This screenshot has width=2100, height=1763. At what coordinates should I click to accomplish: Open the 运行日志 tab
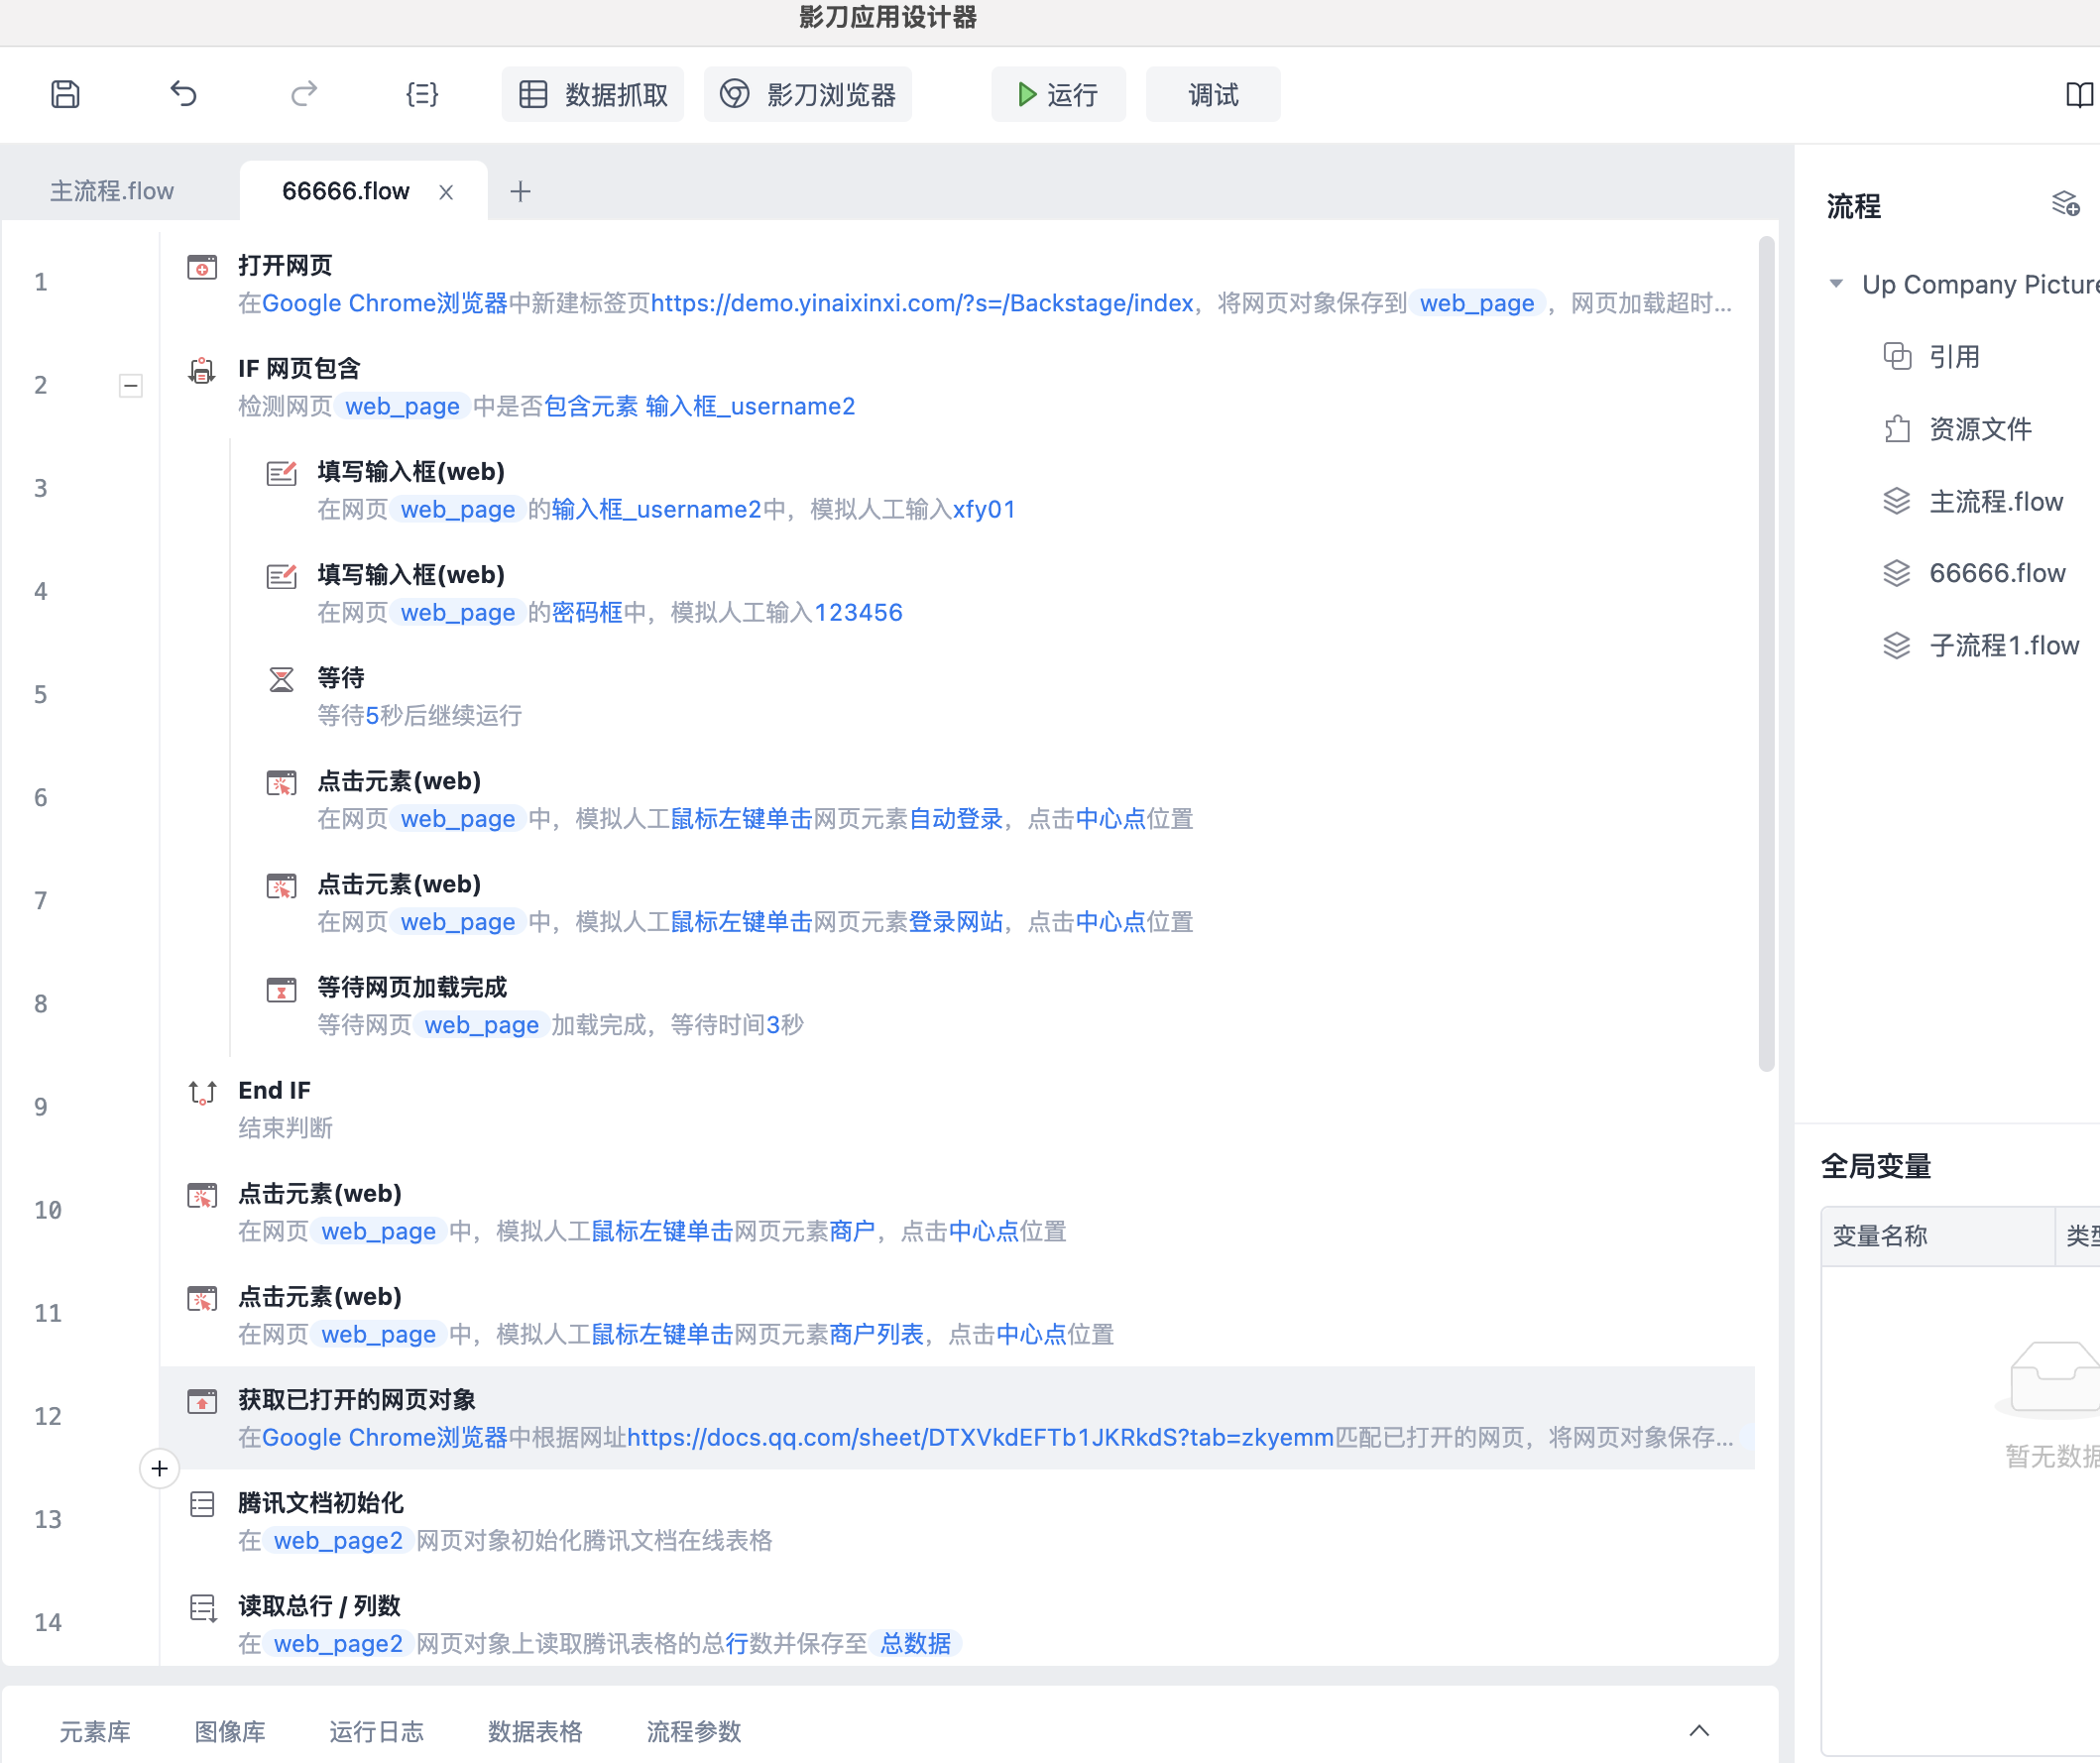[376, 1731]
